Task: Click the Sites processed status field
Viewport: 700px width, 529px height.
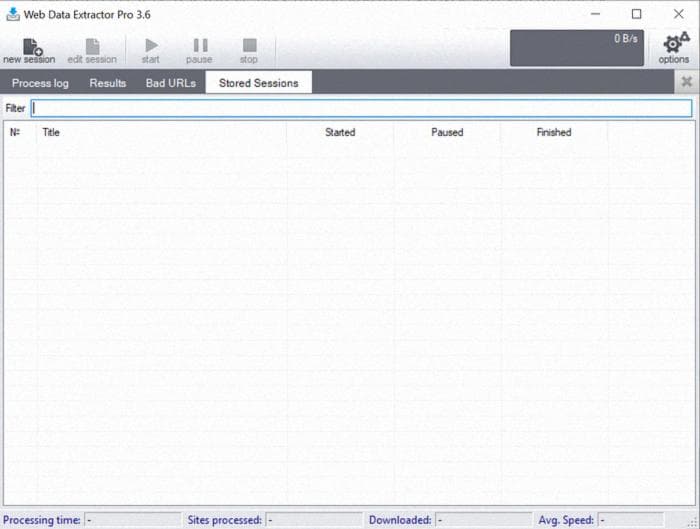Action: click(x=314, y=520)
